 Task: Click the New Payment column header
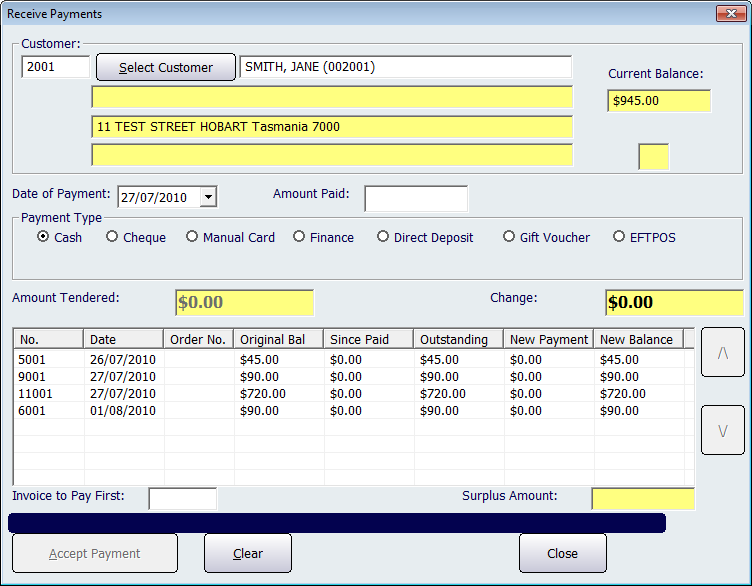click(x=549, y=339)
